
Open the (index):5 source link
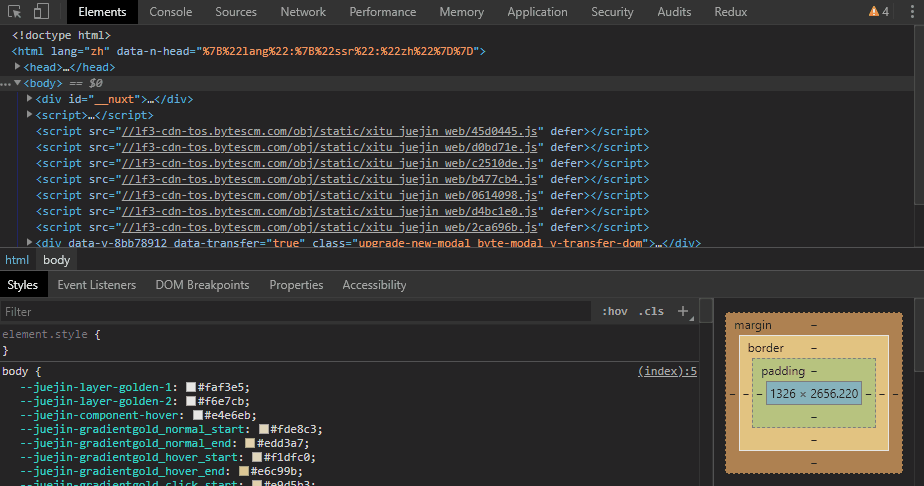click(x=667, y=371)
